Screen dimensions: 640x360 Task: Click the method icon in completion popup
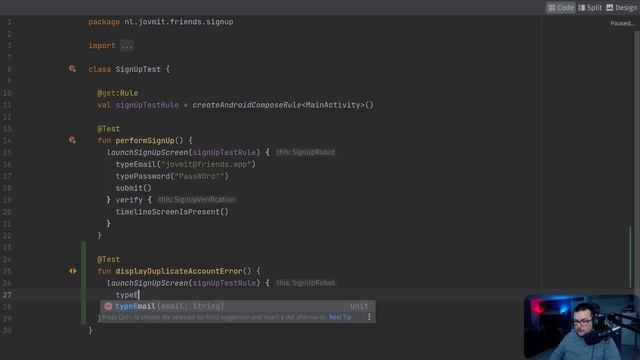[x=108, y=306]
